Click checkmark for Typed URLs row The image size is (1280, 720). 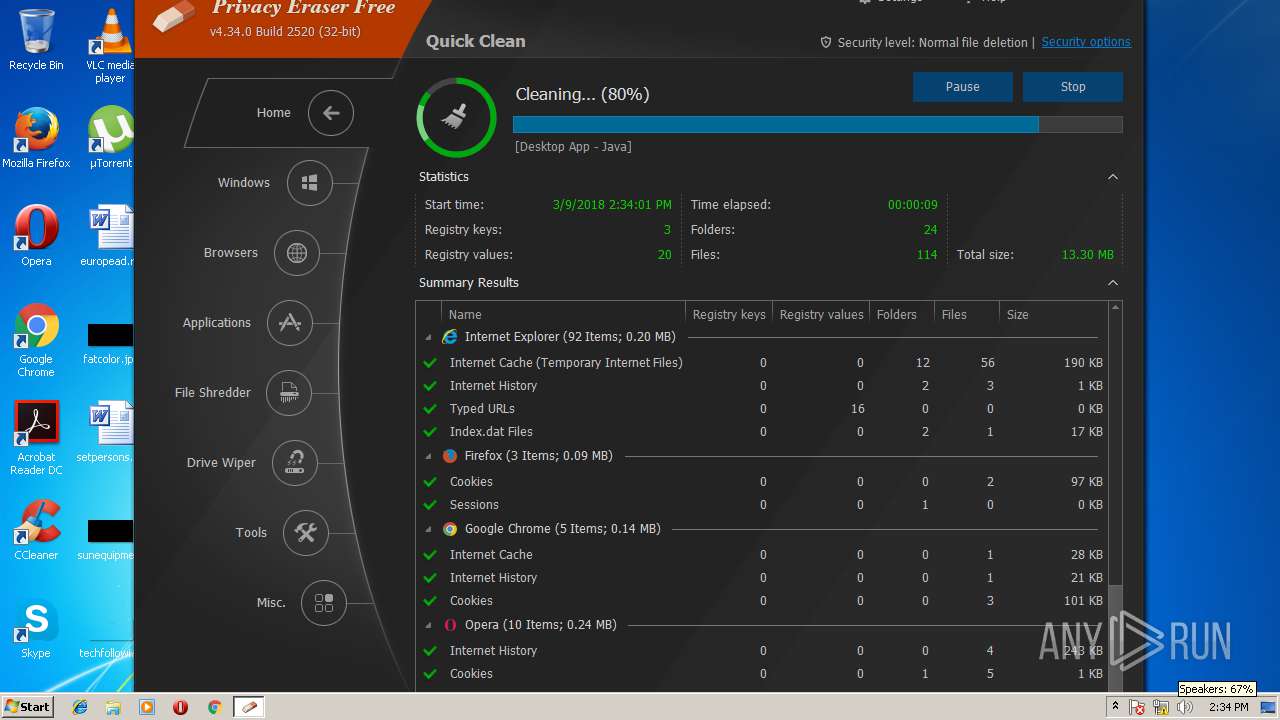tap(430, 409)
